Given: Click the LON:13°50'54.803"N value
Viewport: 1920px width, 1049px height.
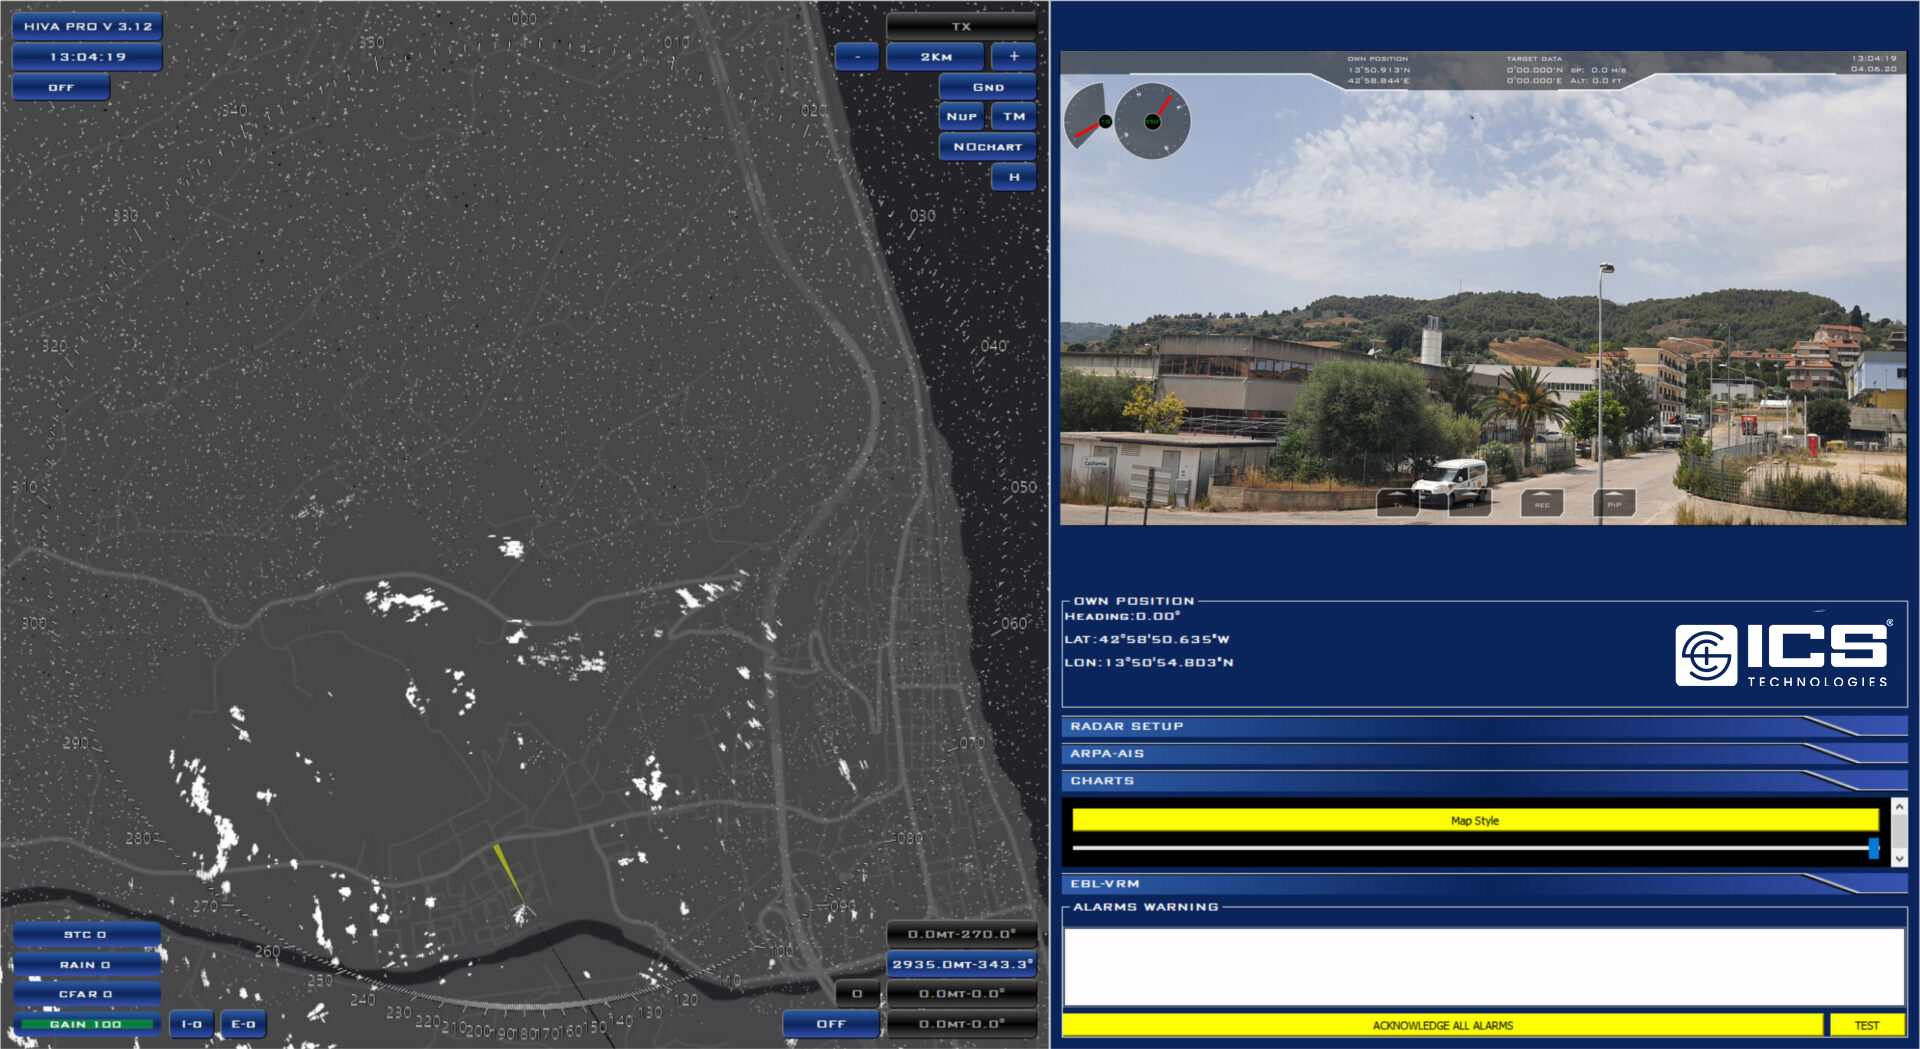Looking at the screenshot, I should (x=1149, y=662).
